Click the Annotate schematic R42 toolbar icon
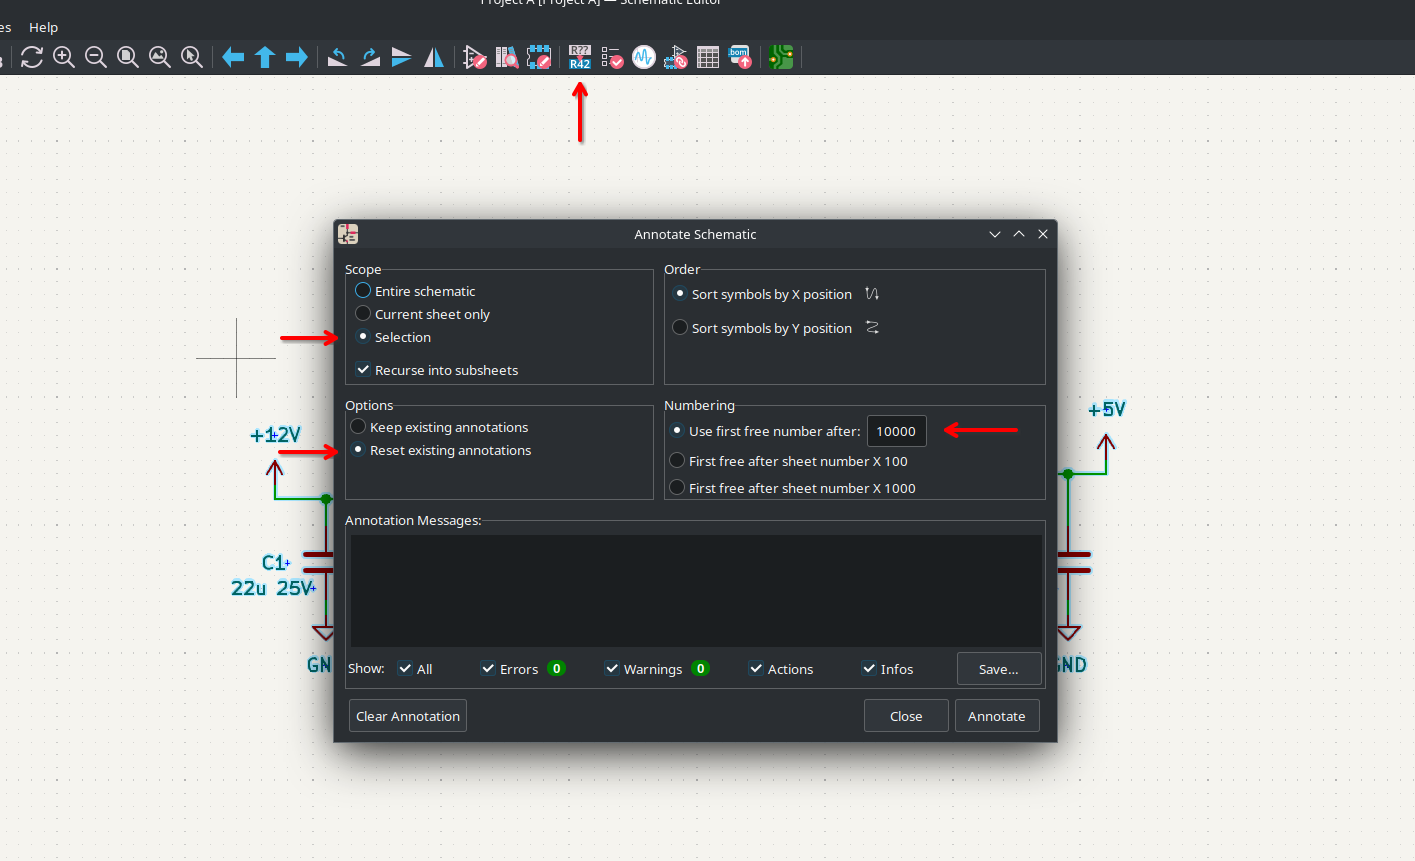Screen dimensions: 1415x861 [580, 57]
